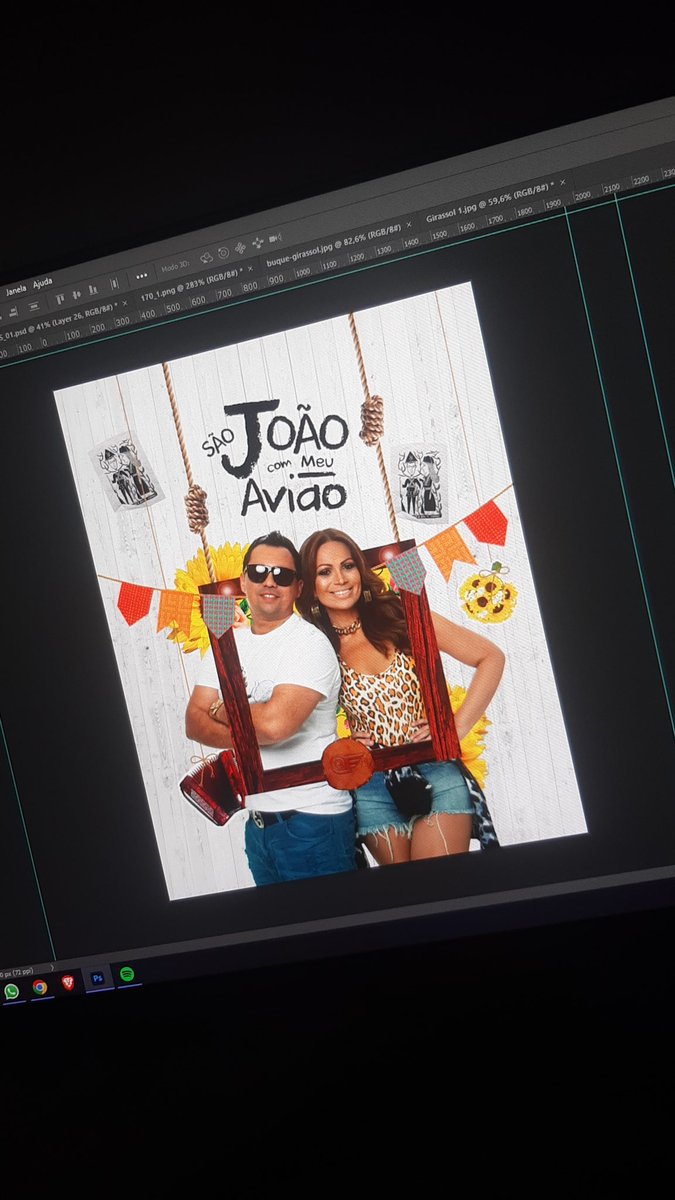Close the Layer 26 psd document tab
The height and width of the screenshot is (1200, 675).
click(125, 303)
